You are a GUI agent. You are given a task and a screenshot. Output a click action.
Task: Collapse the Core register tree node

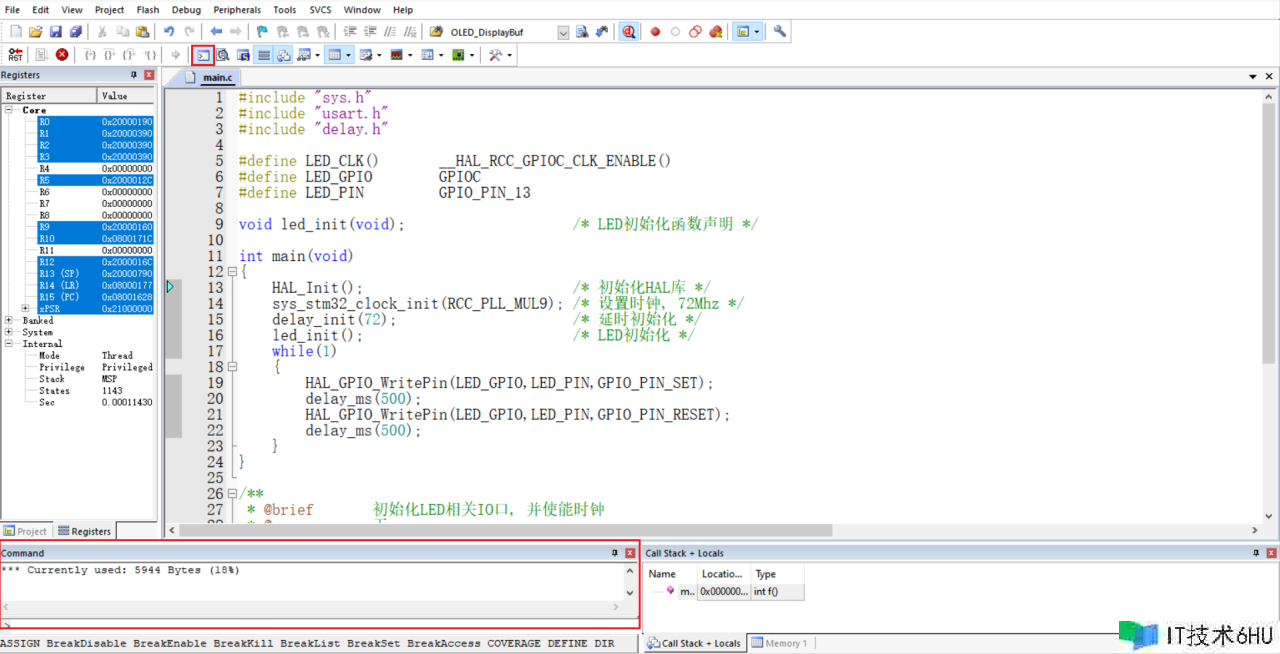coord(9,110)
